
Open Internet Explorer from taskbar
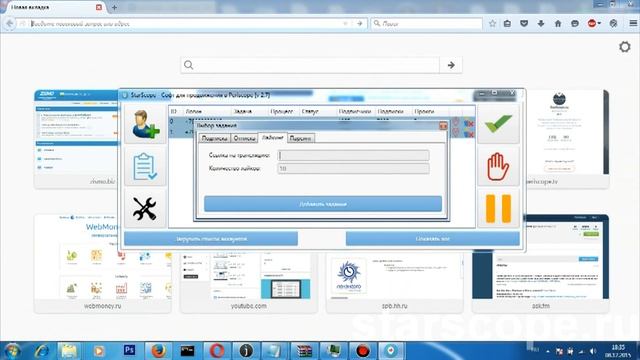pos(41,351)
